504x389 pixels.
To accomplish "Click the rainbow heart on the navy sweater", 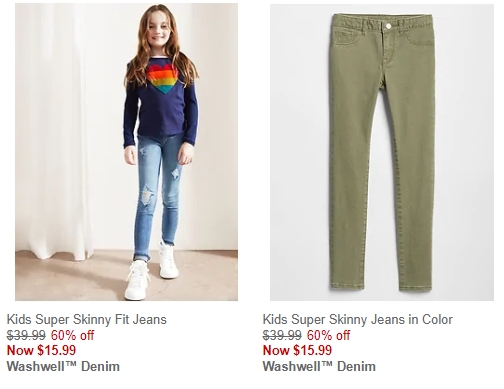I will tap(162, 78).
